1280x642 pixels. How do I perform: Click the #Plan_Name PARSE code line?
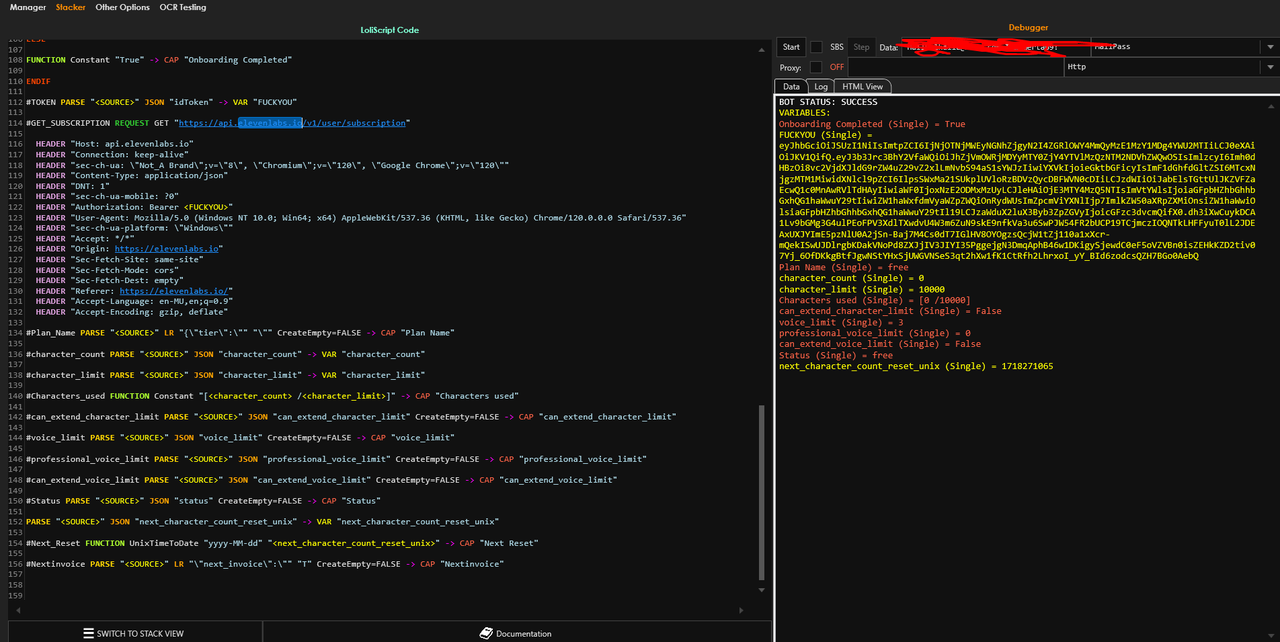[x=240, y=332]
